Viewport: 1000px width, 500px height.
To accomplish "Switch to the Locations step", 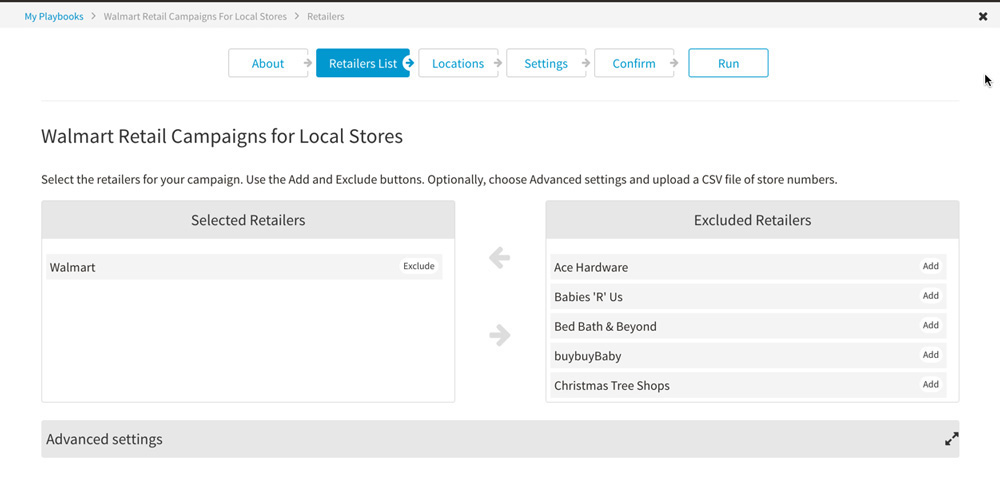I will tap(458, 63).
